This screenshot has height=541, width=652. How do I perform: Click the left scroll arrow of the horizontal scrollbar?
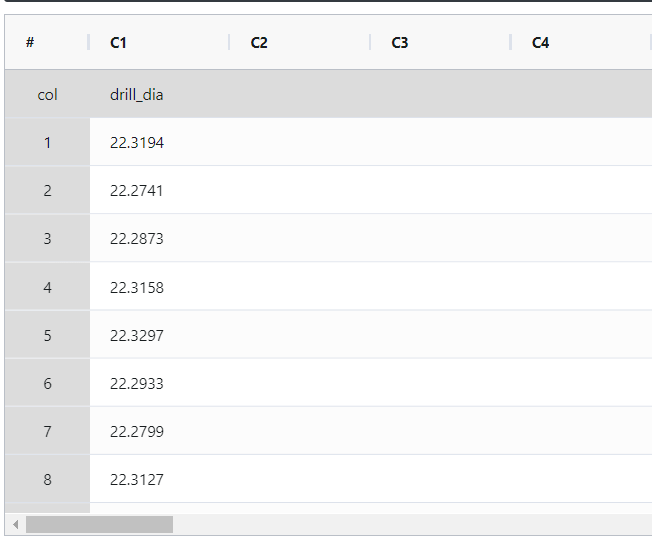(x=15, y=524)
